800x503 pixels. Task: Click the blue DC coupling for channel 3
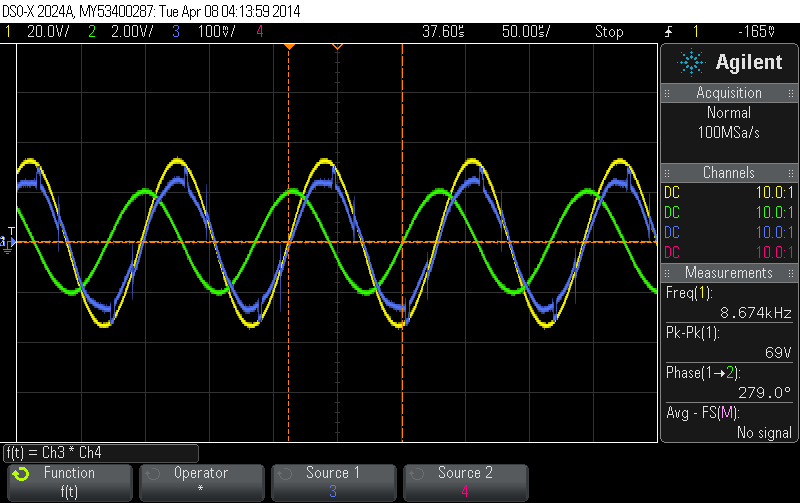click(672, 232)
